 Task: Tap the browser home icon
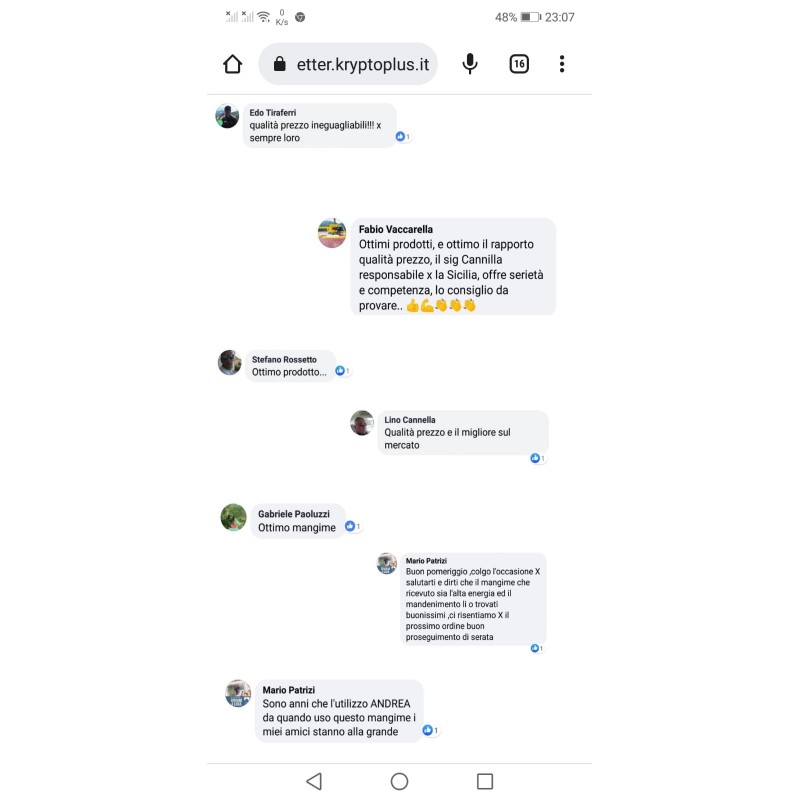(233, 64)
